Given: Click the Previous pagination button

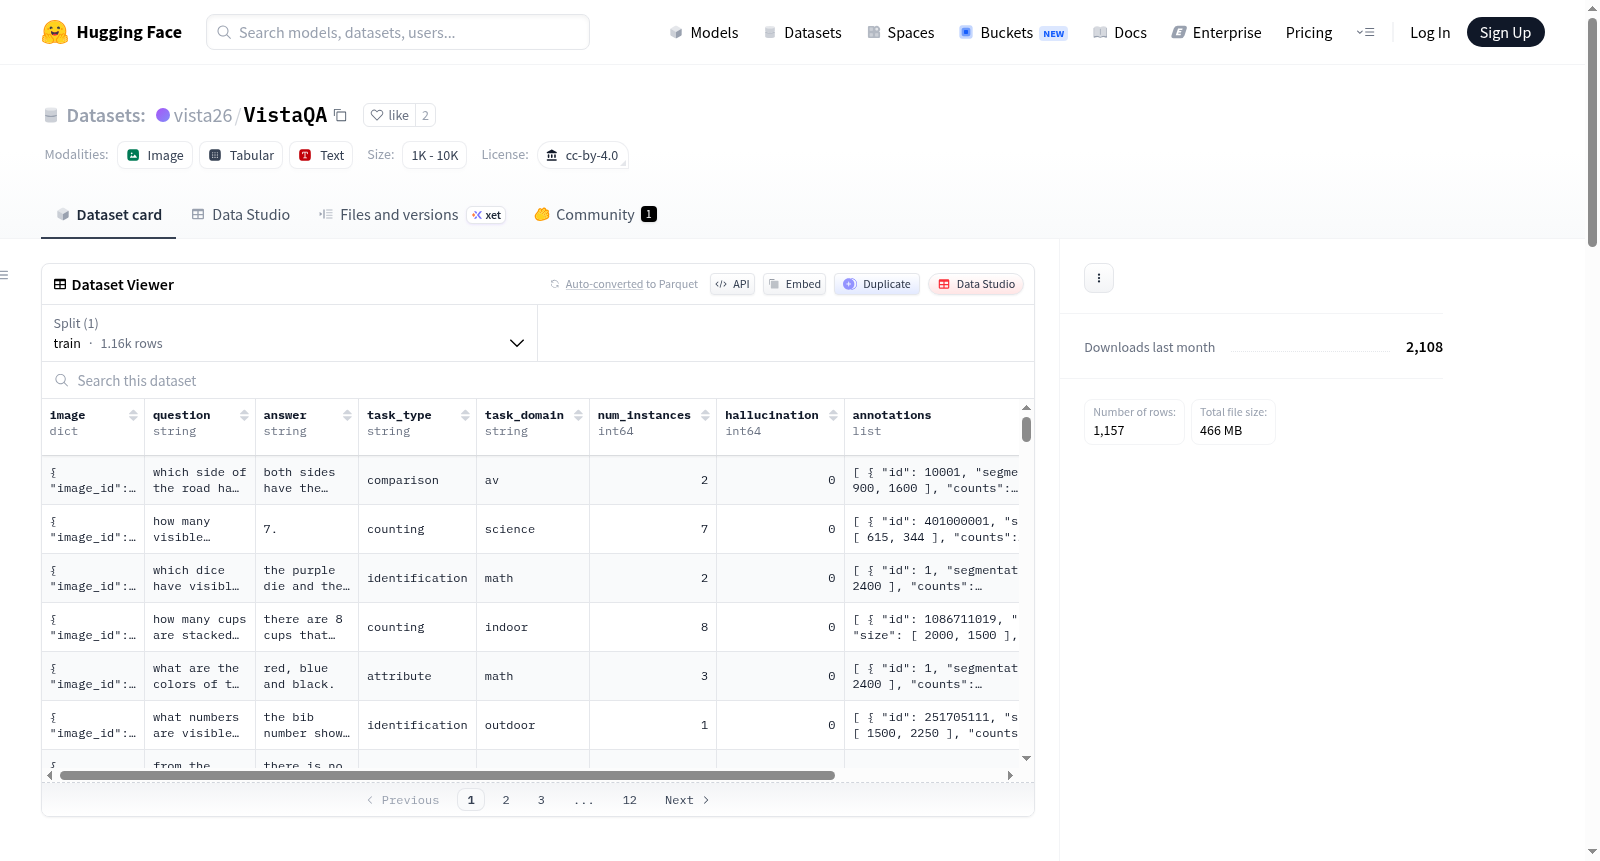Looking at the screenshot, I should [403, 800].
